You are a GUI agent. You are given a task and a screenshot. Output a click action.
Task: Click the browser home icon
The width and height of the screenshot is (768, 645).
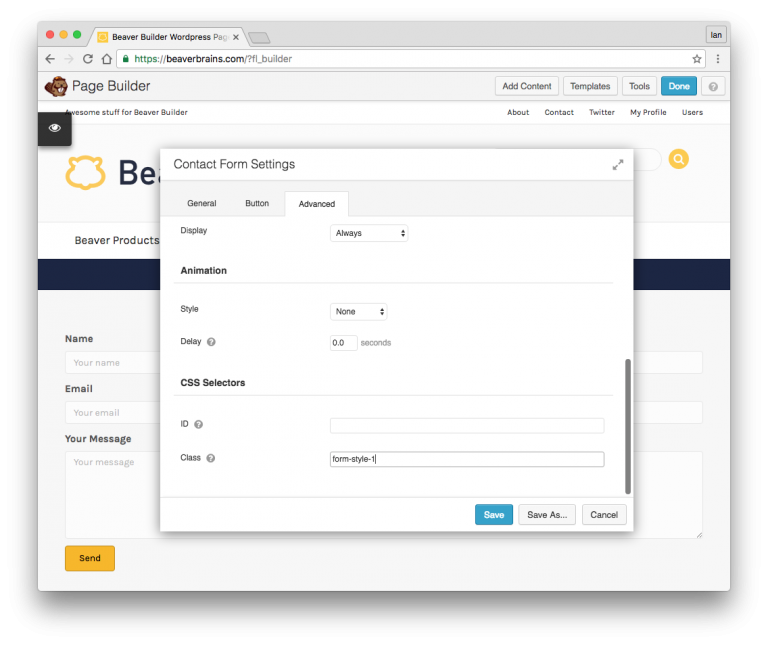pyautogui.click(x=106, y=59)
